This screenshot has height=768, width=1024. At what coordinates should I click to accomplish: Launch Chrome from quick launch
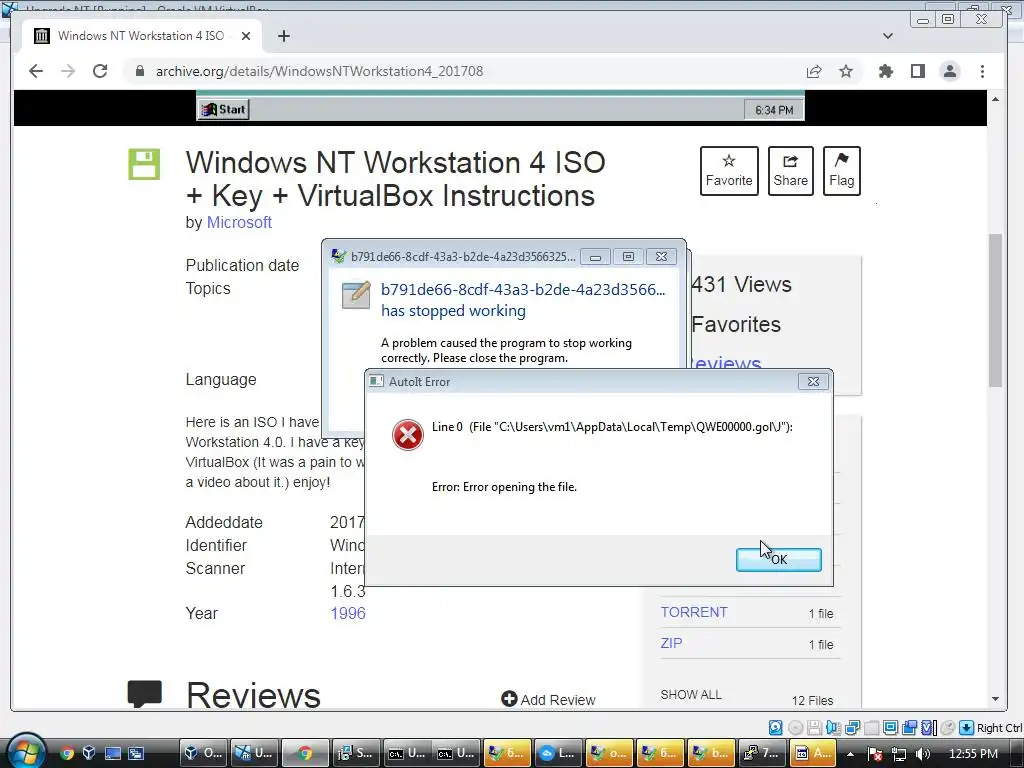coord(67,753)
